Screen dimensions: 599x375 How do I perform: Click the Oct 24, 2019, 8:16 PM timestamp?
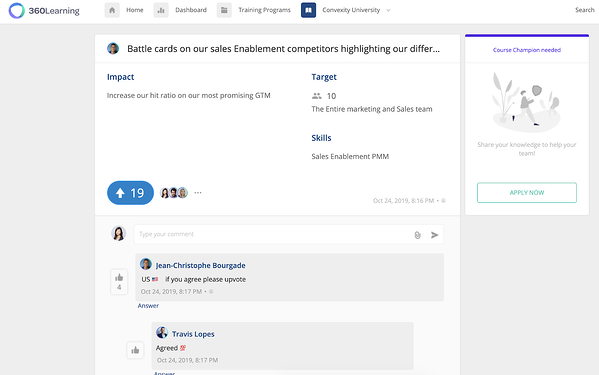[x=403, y=200]
